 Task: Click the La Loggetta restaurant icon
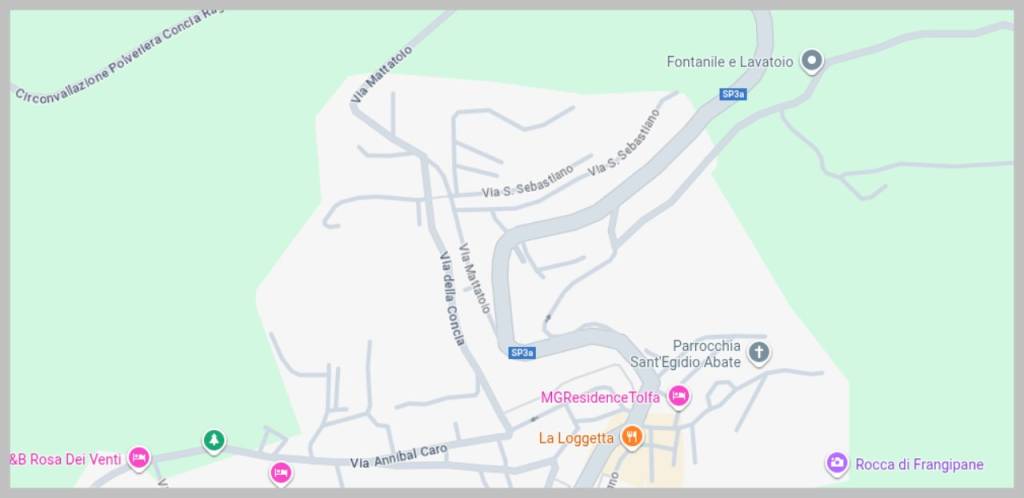[x=631, y=437]
